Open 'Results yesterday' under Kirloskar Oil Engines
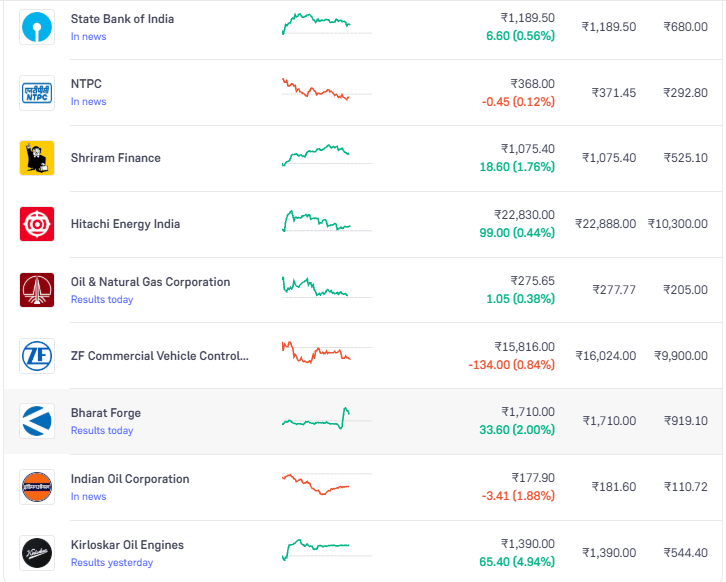 click(111, 563)
